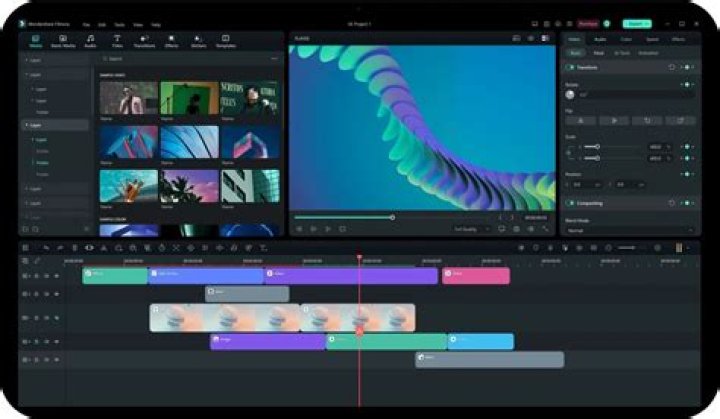Viewport: 720px width, 419px height.
Task: Click the Export button
Action: [x=636, y=22]
